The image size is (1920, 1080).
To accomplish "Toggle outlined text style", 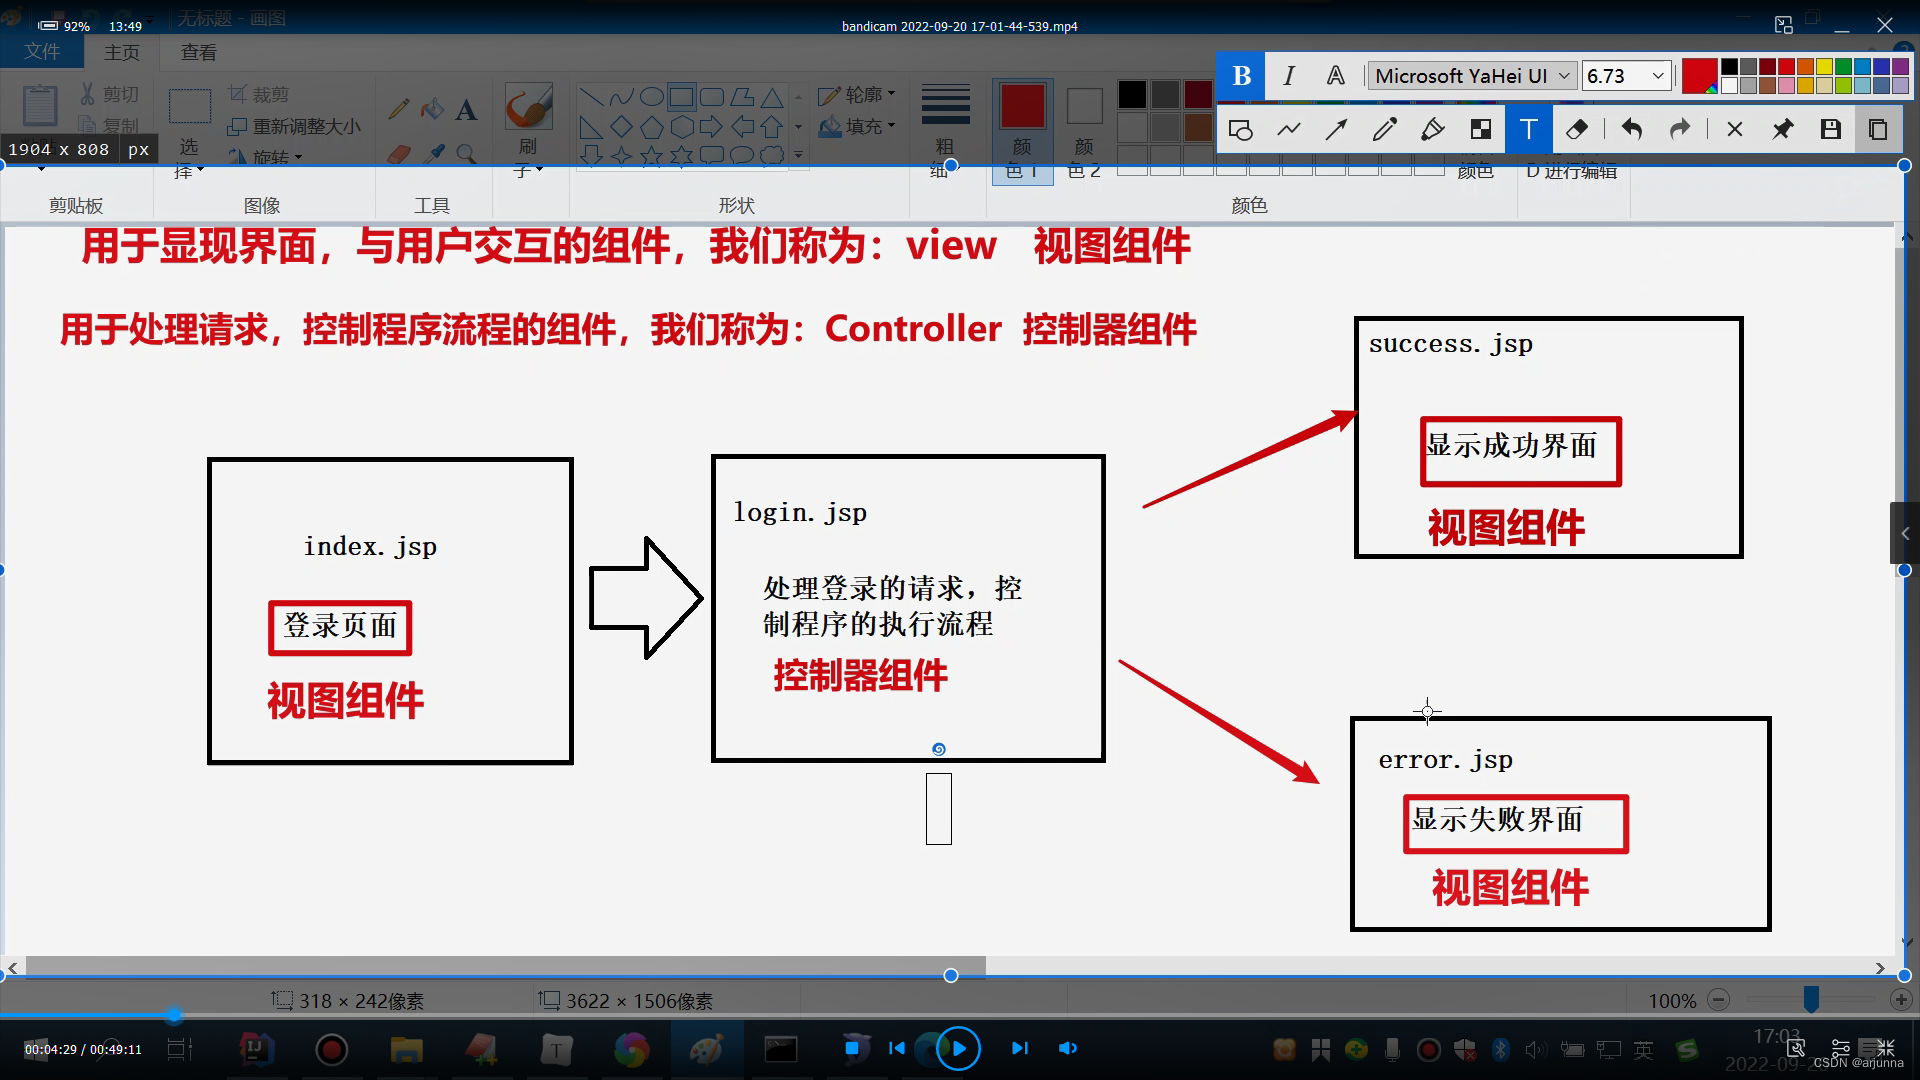I will tap(1336, 76).
